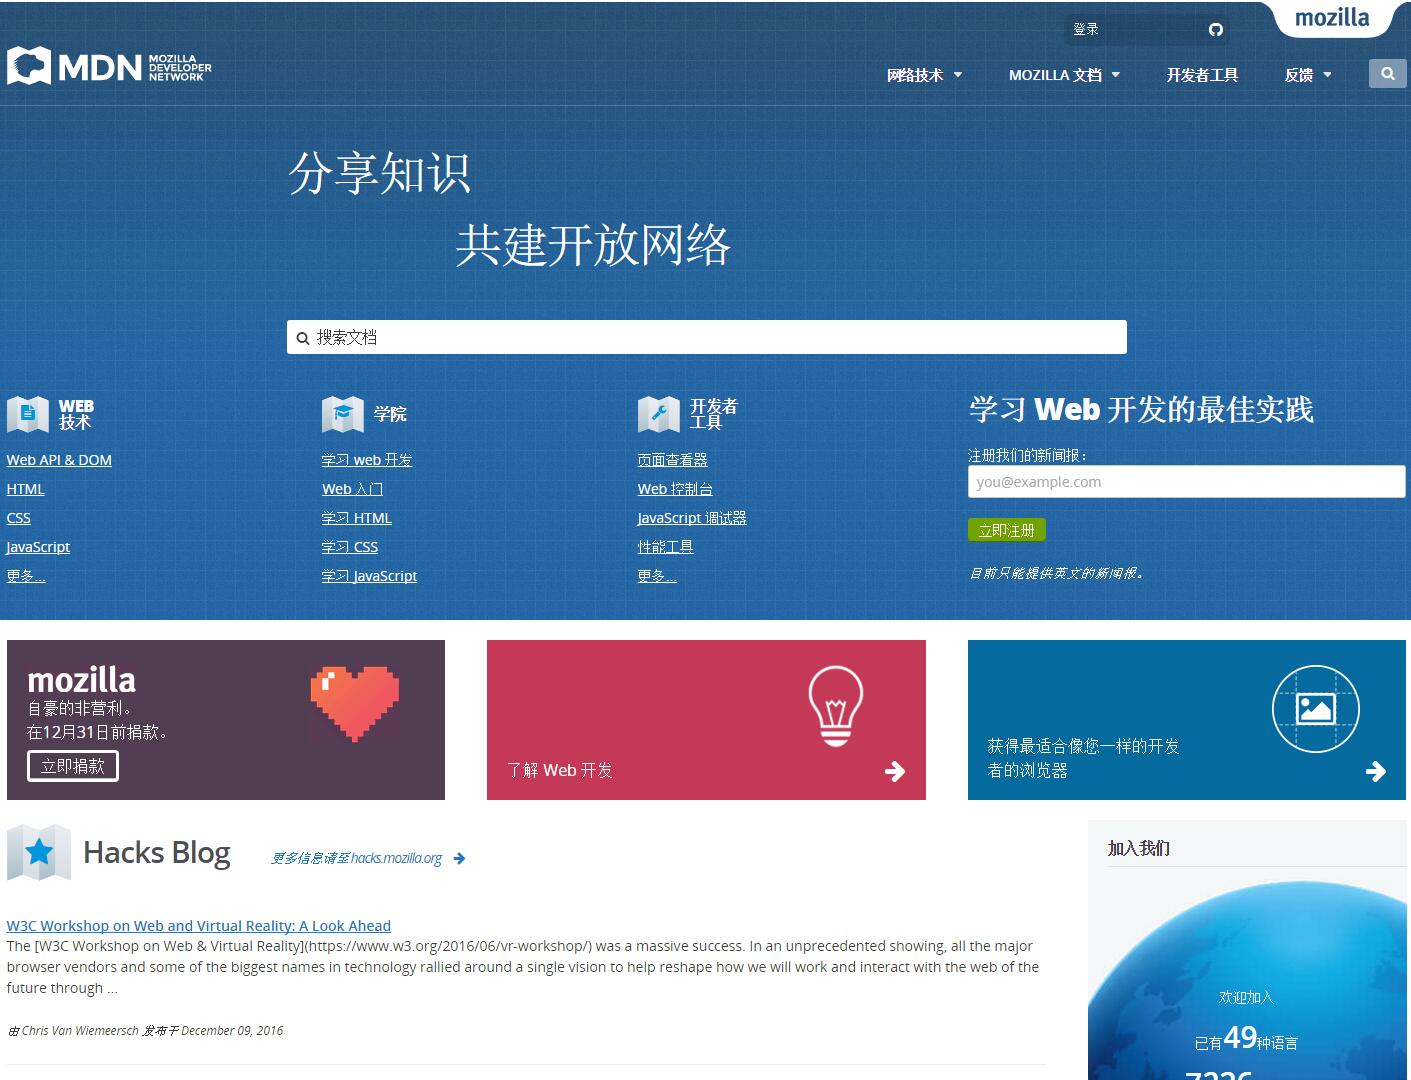Click the MDN logo icon
This screenshot has height=1080, width=1411.
tap(29, 66)
